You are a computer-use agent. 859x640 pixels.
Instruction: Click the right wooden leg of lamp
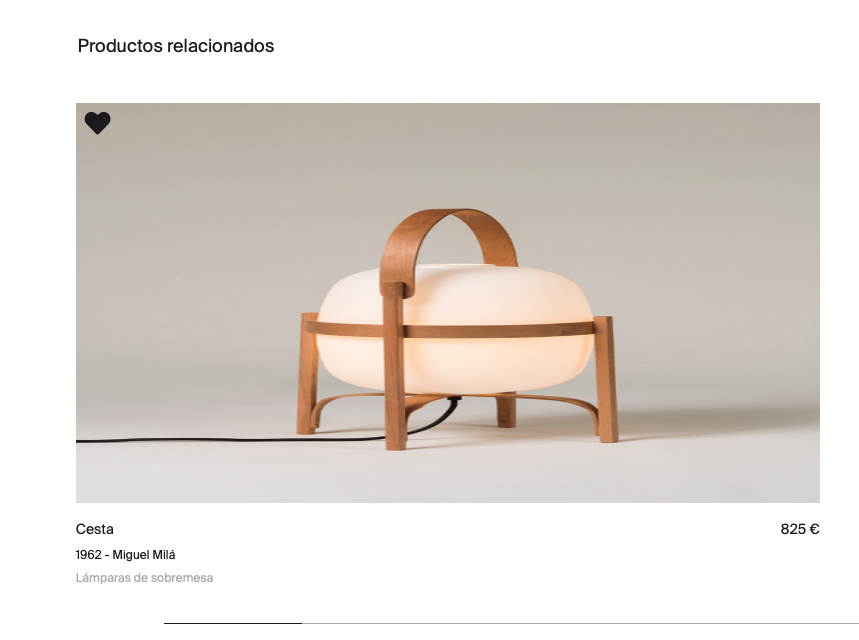coord(606,379)
